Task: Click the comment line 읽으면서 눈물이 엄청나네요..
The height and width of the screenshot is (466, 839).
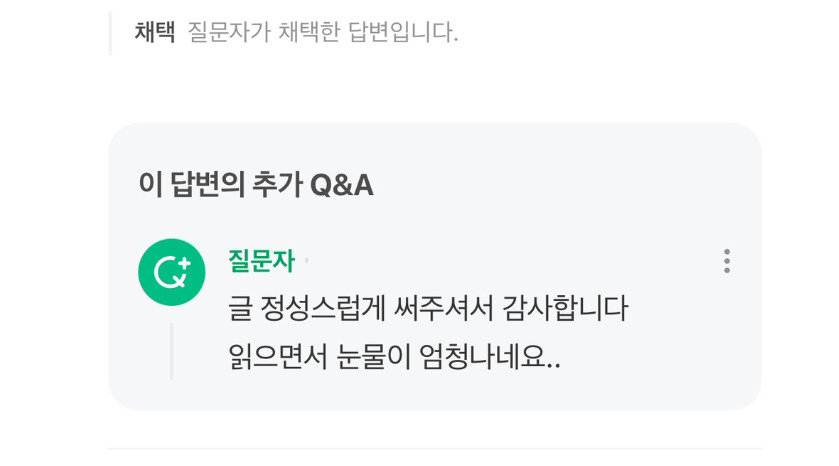Action: (394, 357)
